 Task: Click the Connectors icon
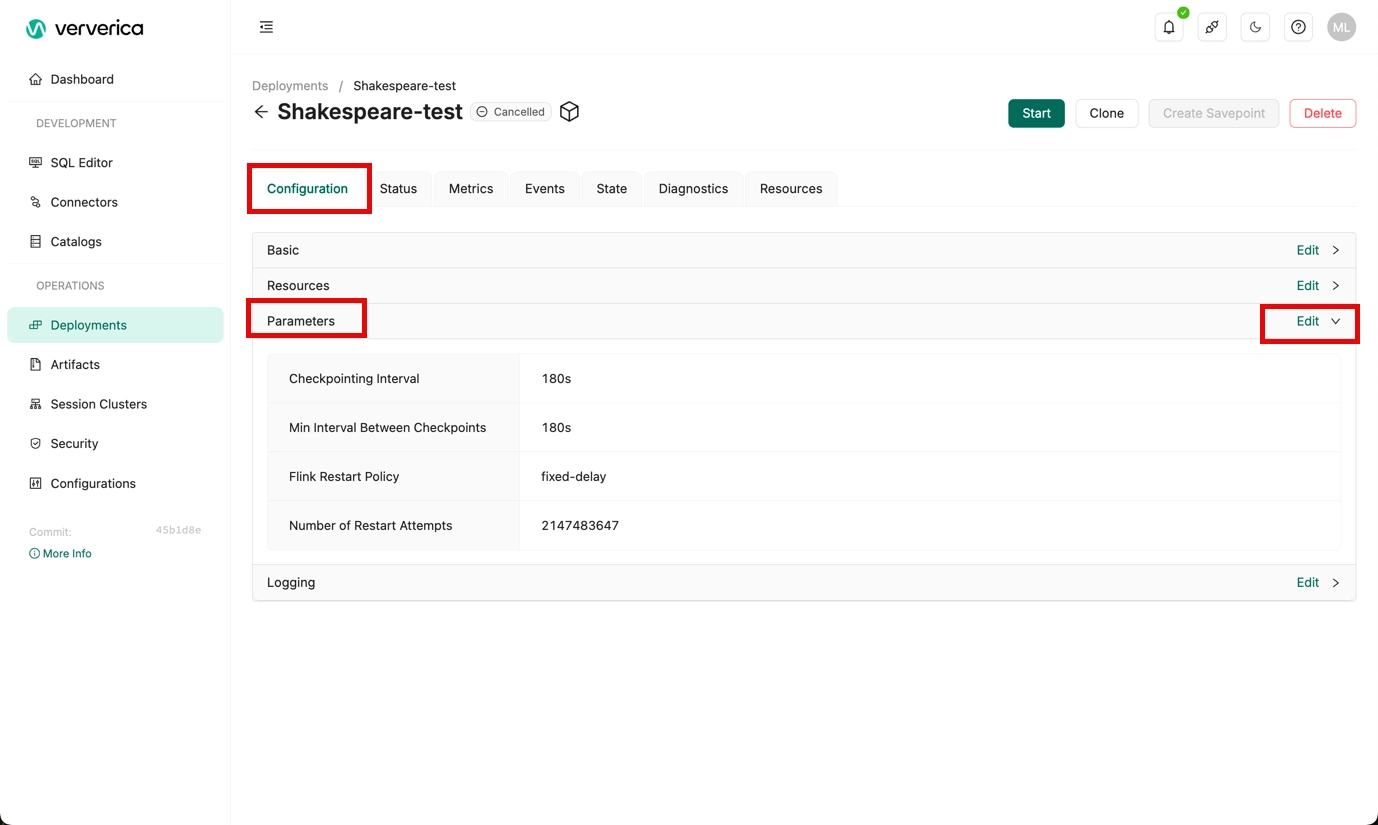click(x=36, y=202)
